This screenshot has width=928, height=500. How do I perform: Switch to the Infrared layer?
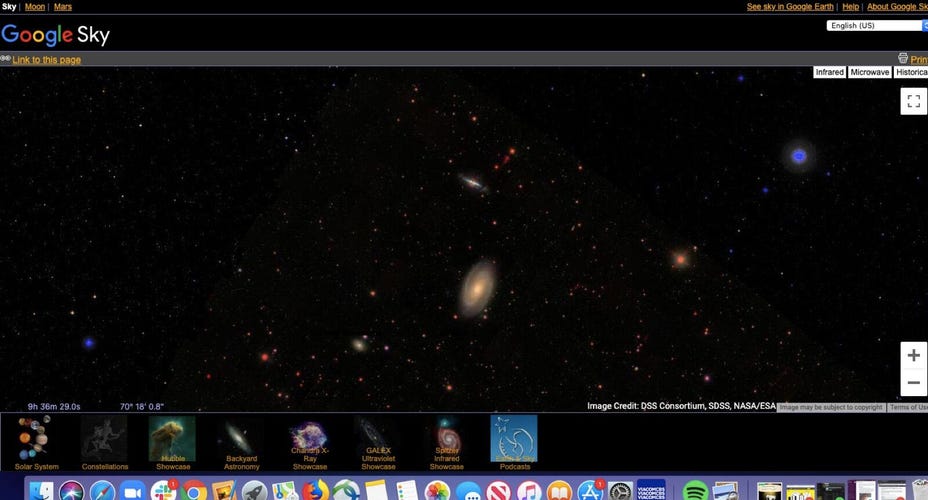[829, 72]
